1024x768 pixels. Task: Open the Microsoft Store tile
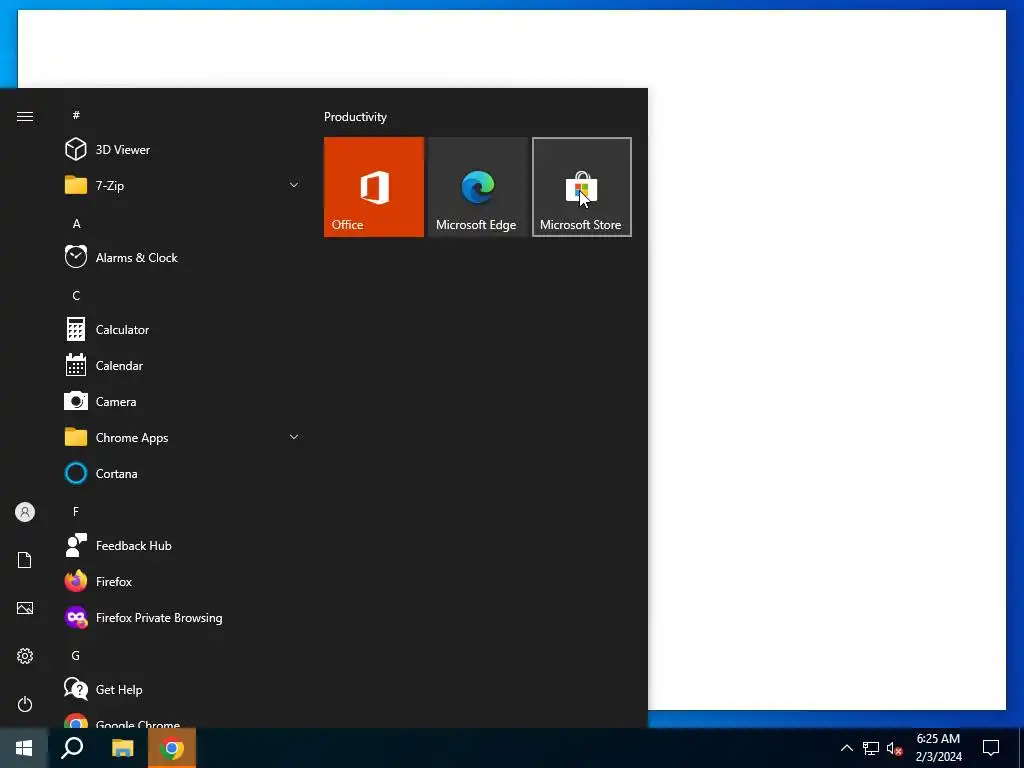click(581, 187)
